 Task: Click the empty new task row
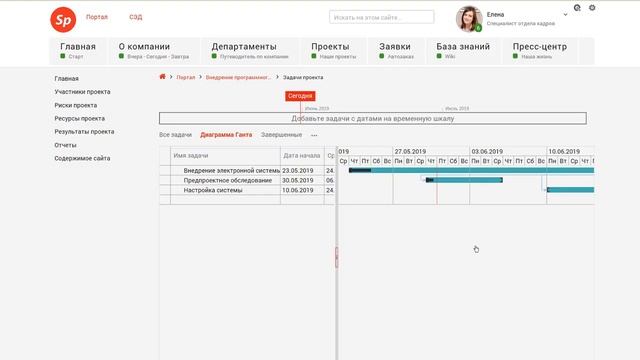247,200
